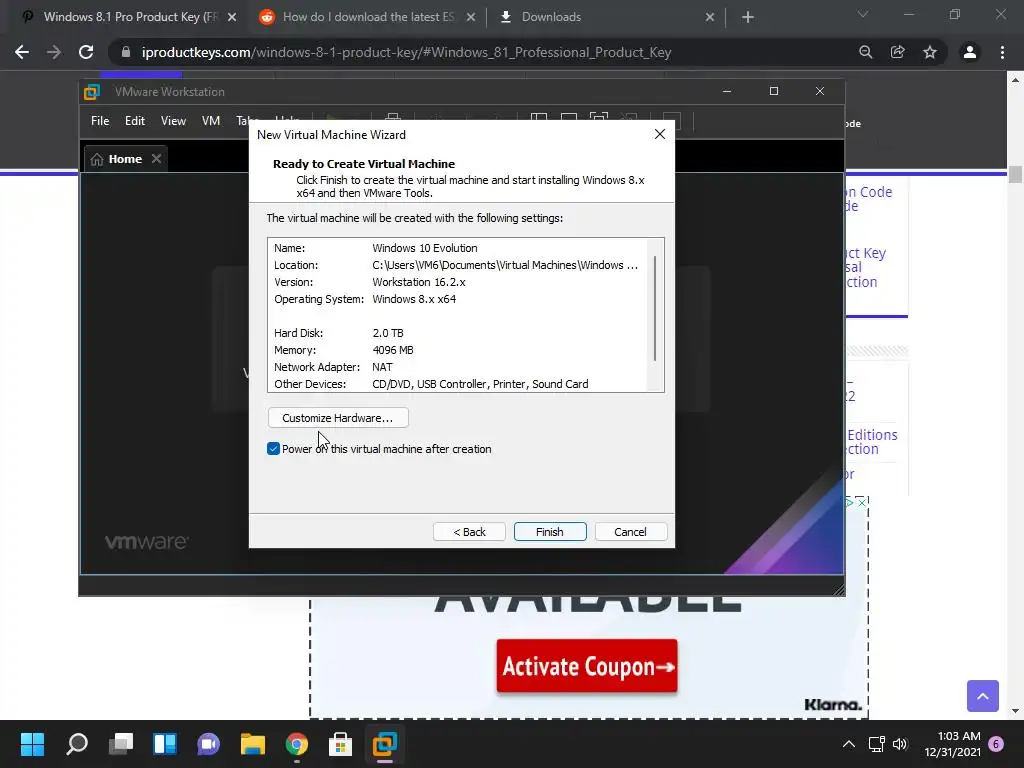Open VMware VM menu
The image size is (1024, 768).
pos(211,121)
